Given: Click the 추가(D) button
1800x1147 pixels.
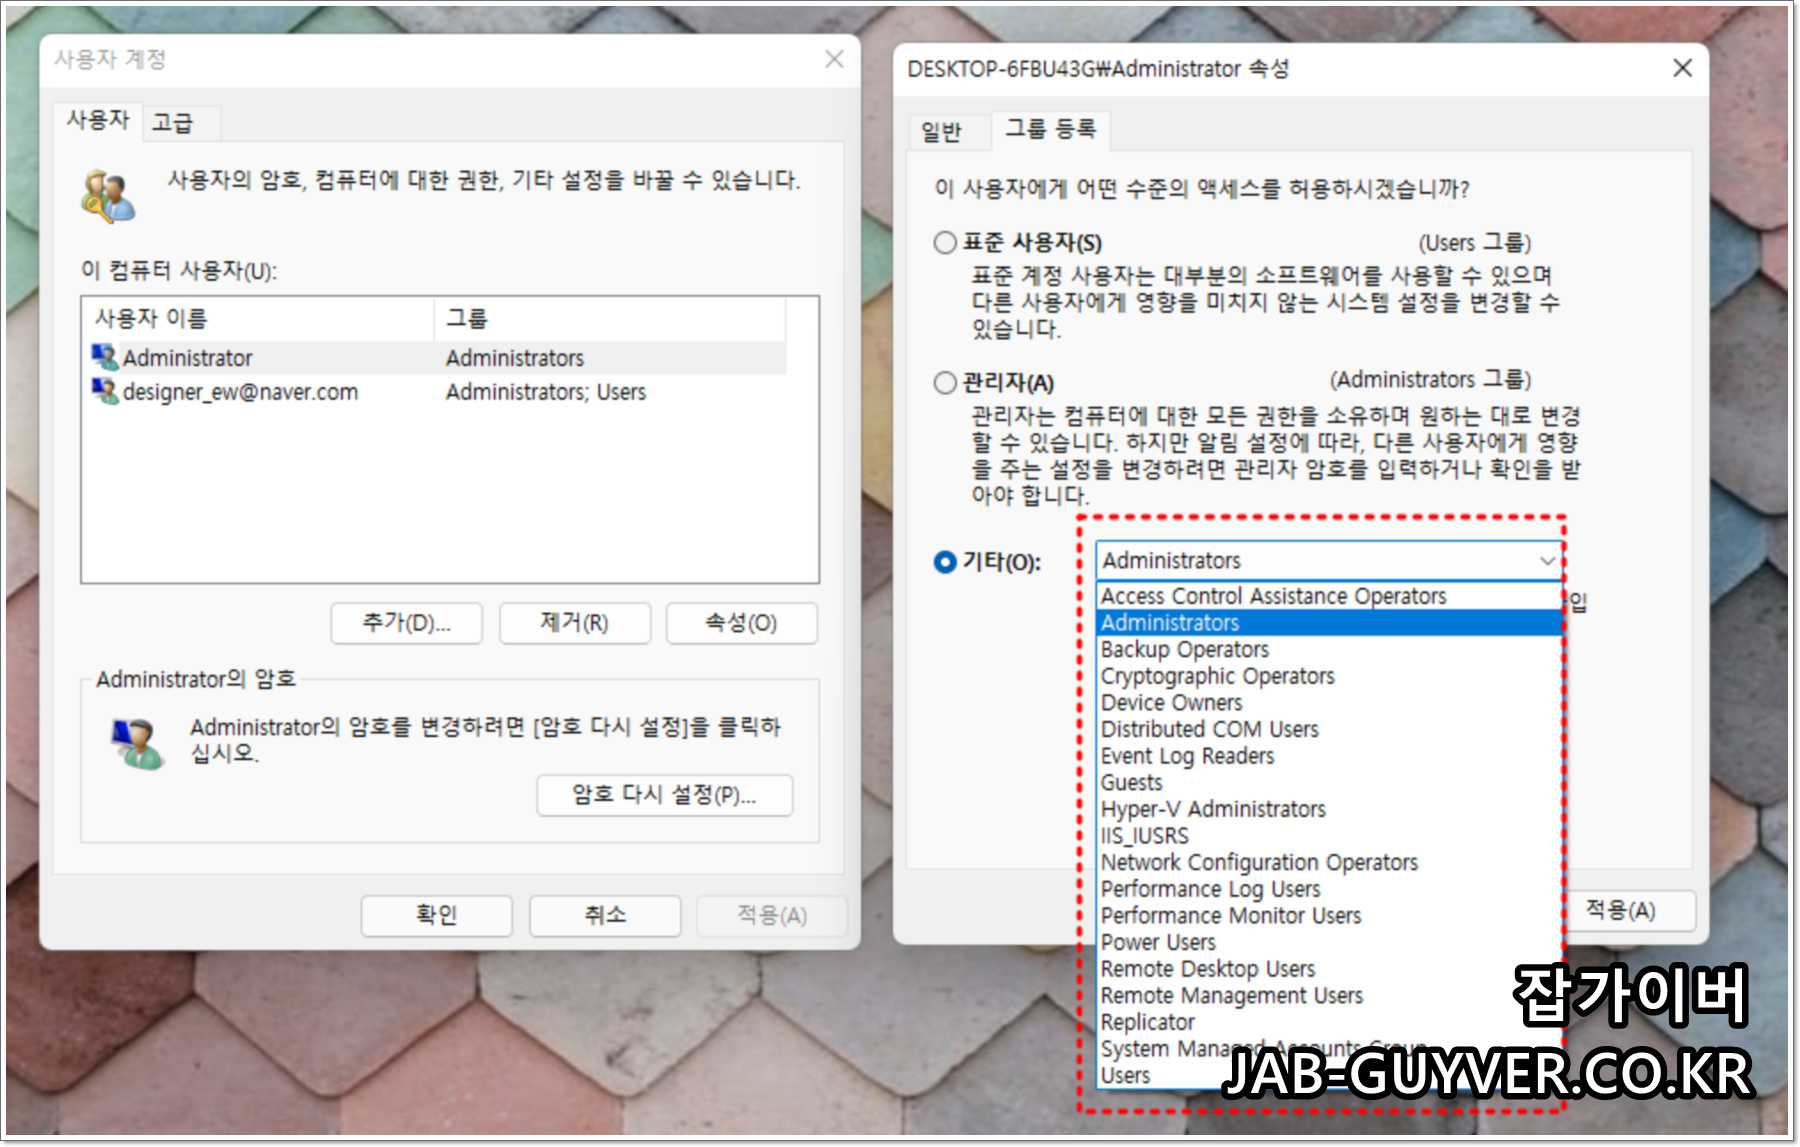Looking at the screenshot, I should (x=406, y=622).
